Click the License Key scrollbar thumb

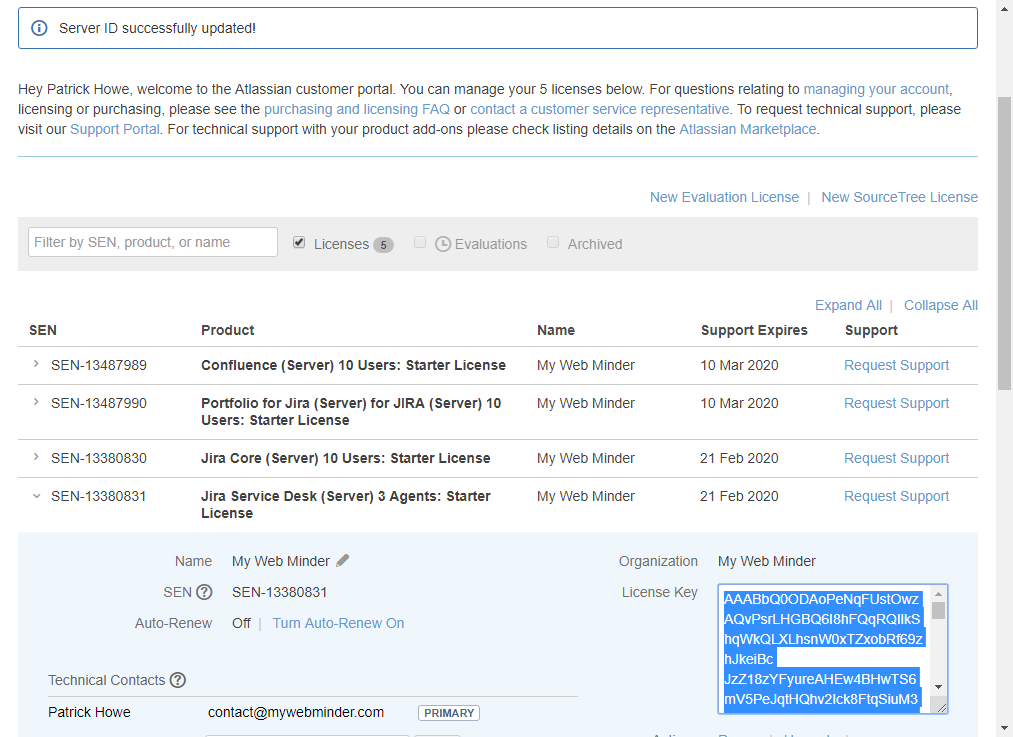pyautogui.click(x=939, y=610)
